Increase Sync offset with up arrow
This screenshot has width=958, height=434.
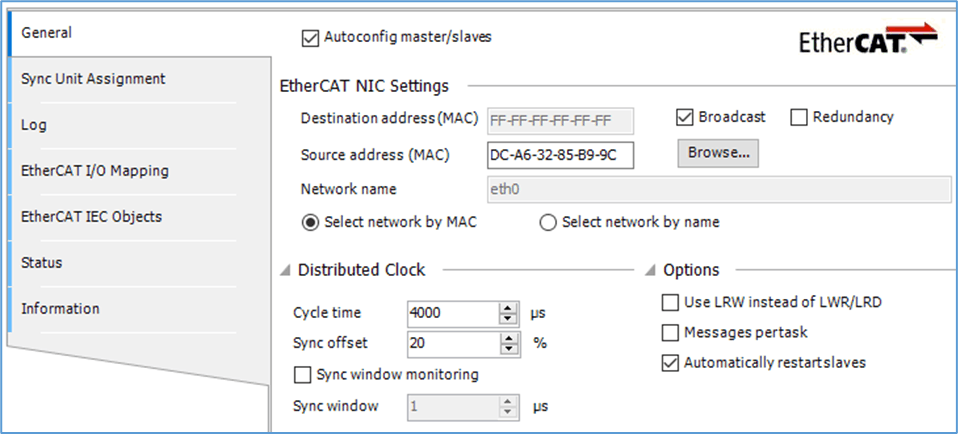coord(510,337)
